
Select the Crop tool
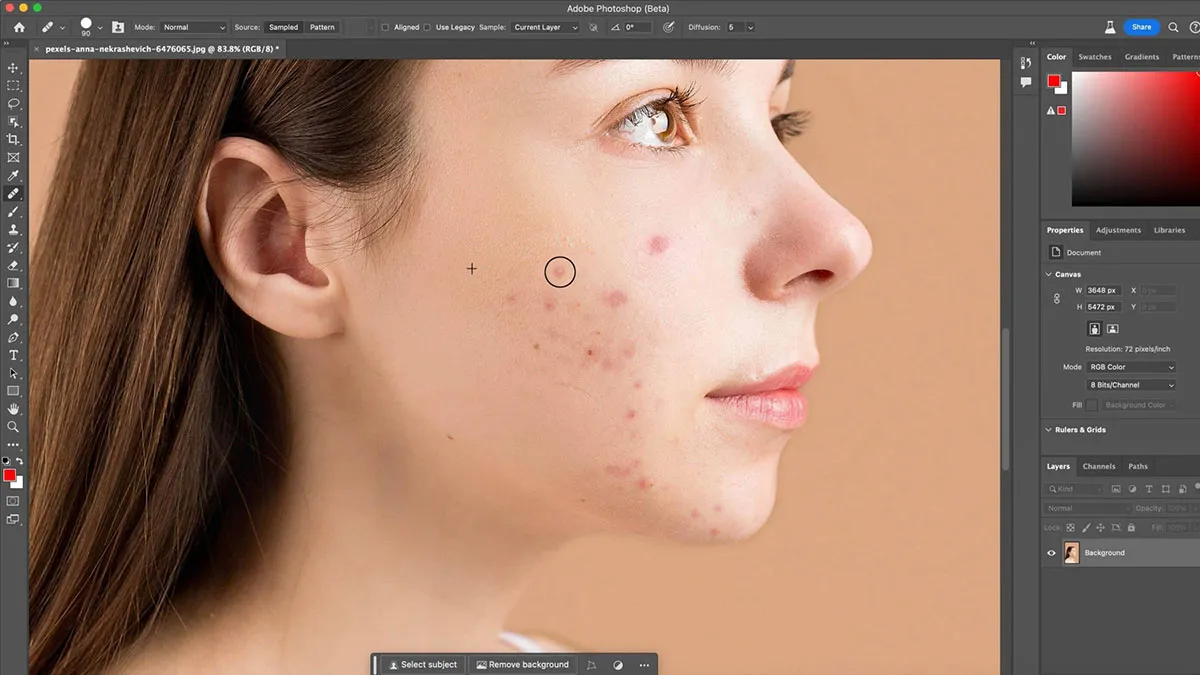tap(14, 140)
